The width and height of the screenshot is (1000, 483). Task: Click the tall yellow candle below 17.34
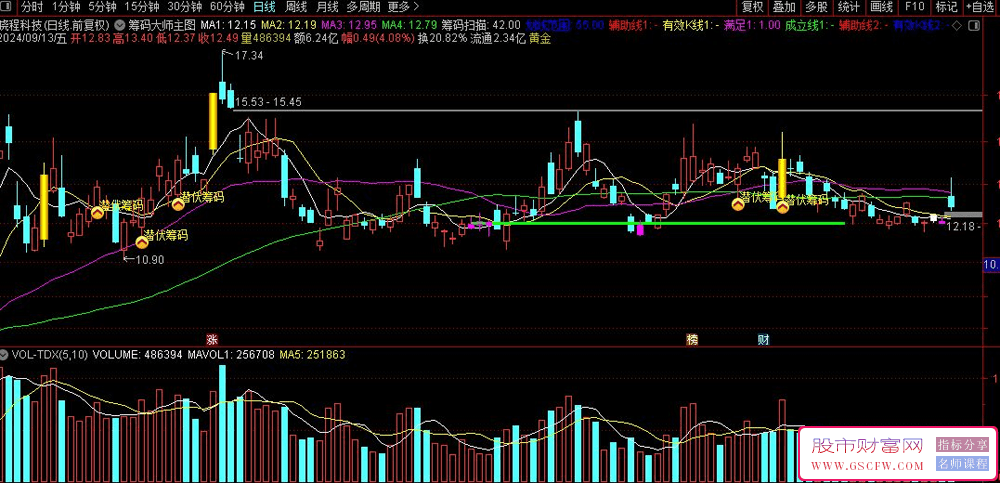(x=212, y=121)
